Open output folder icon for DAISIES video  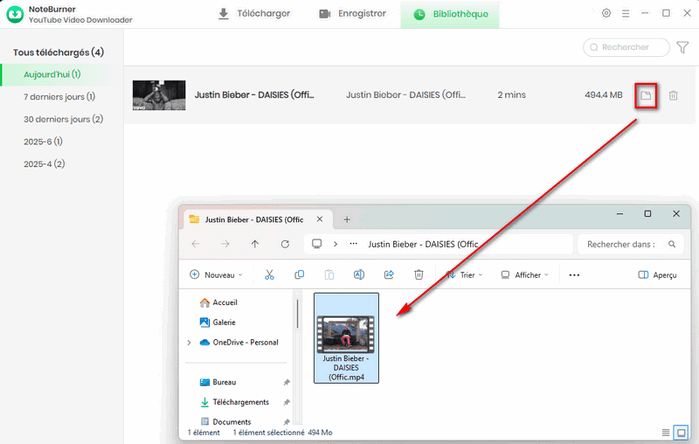(646, 95)
